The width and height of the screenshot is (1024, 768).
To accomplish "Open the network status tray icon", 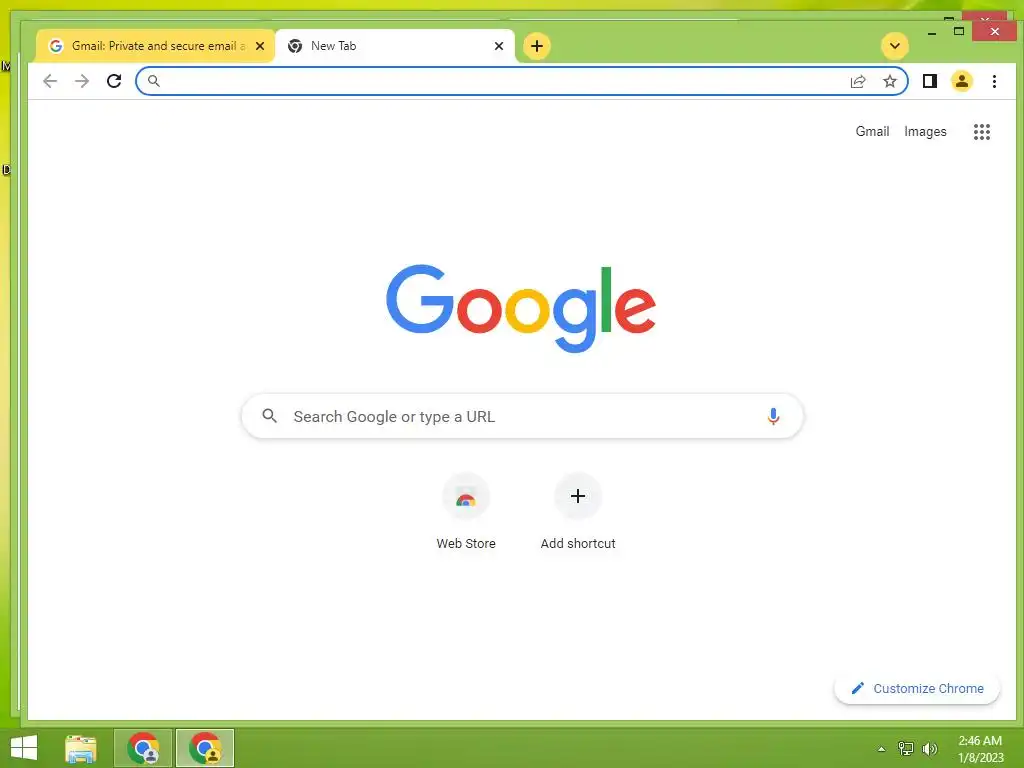I will click(x=905, y=749).
